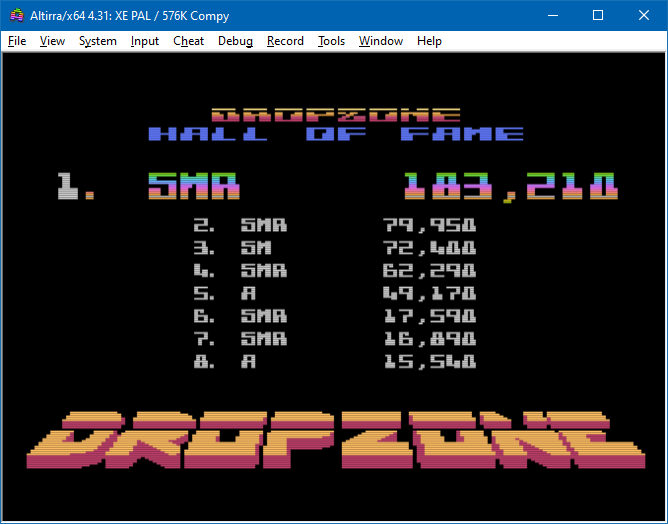Click the first place SMA name entry
Viewport: 668px width, 524px height.
coord(194,186)
